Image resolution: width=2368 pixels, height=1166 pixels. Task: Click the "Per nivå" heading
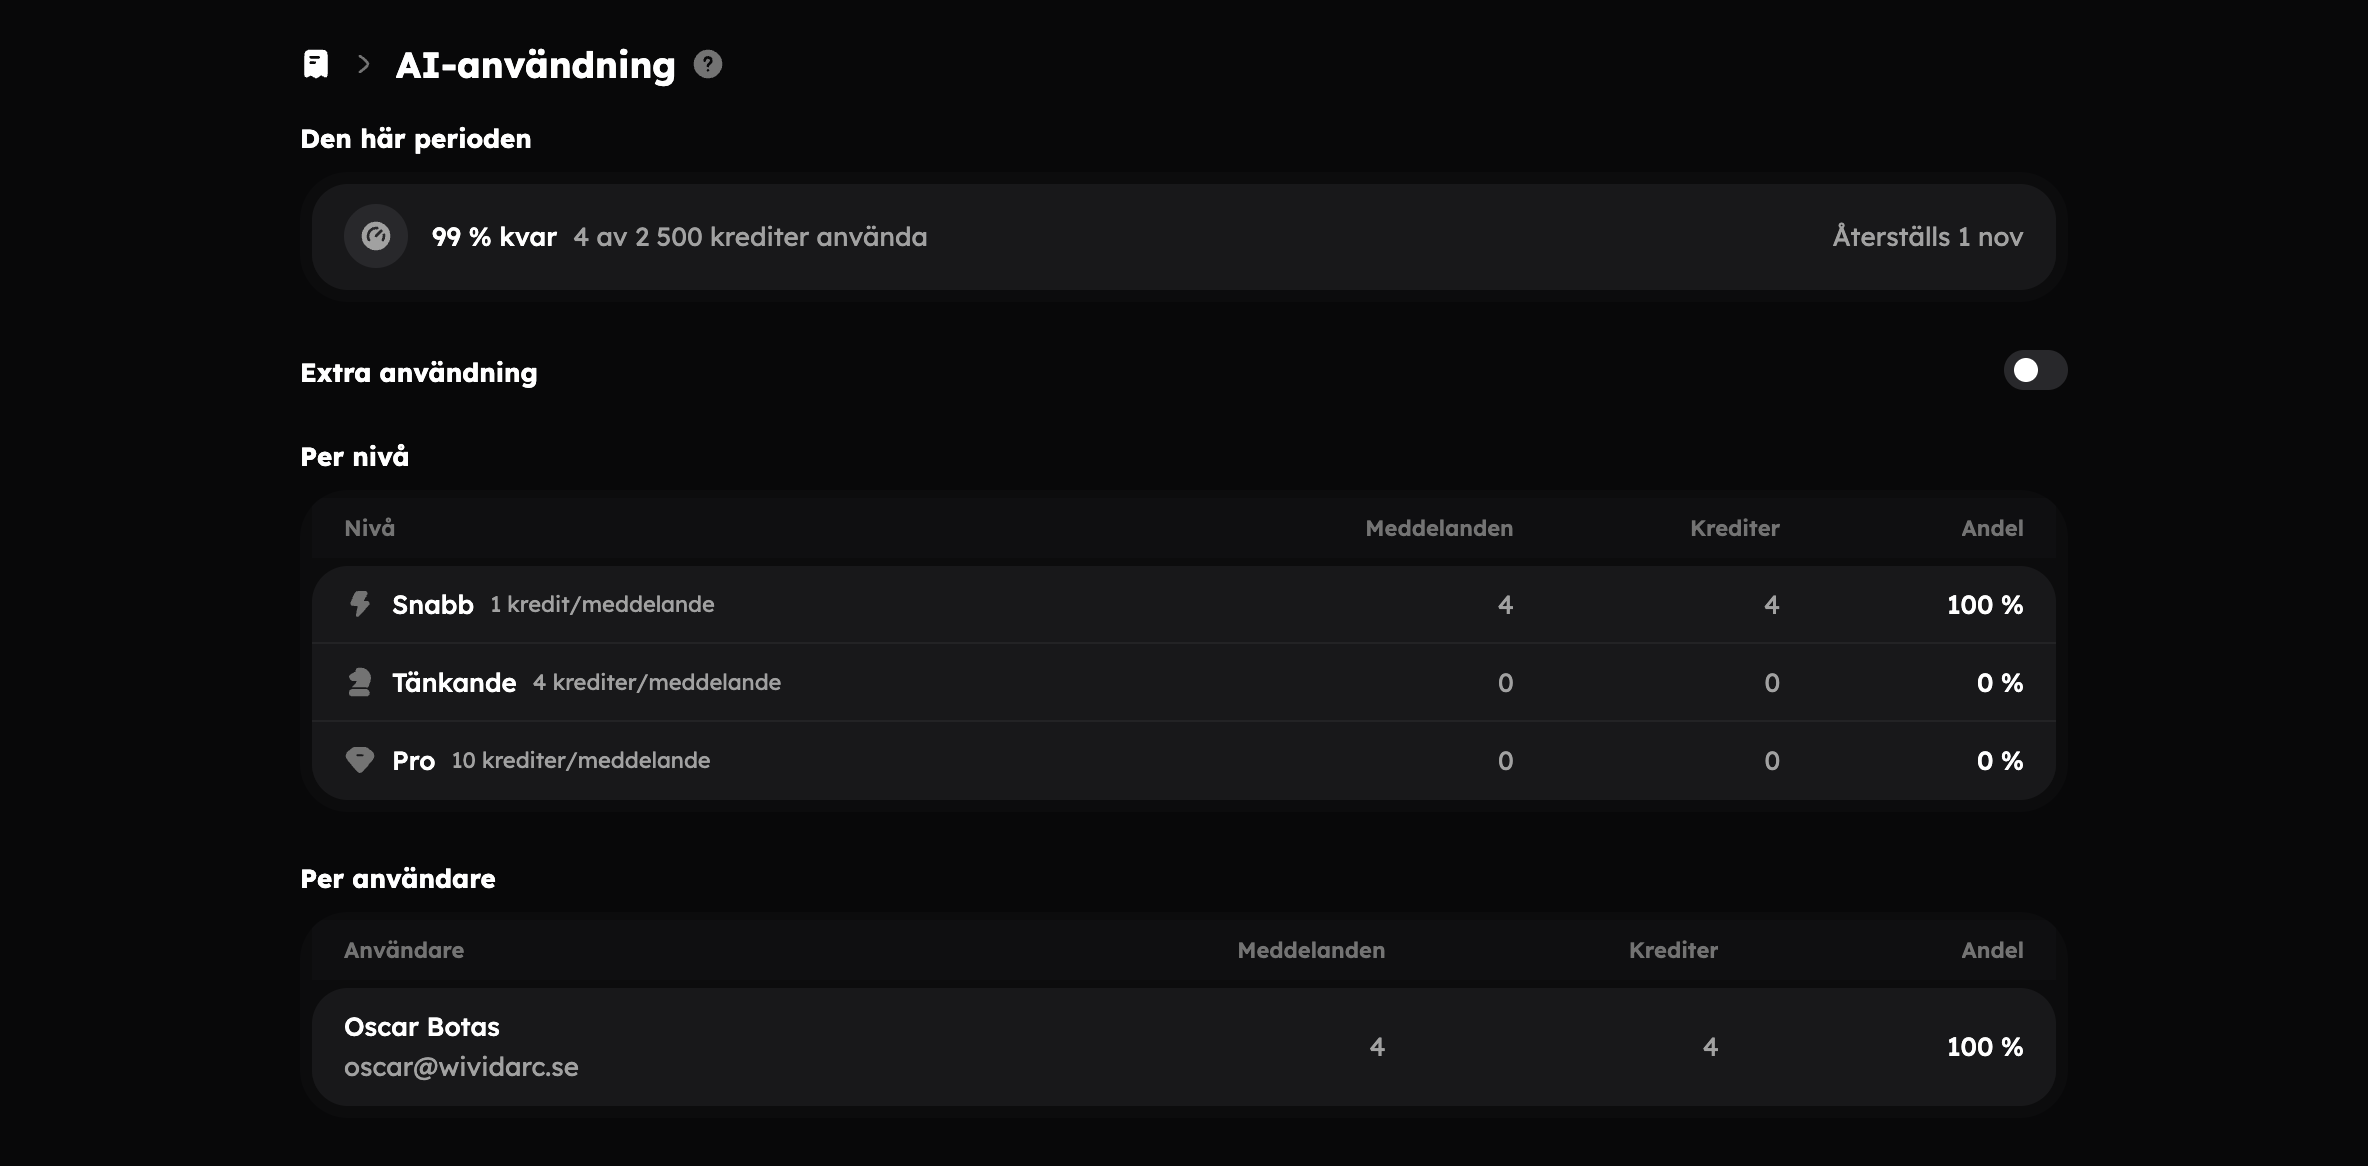(355, 457)
